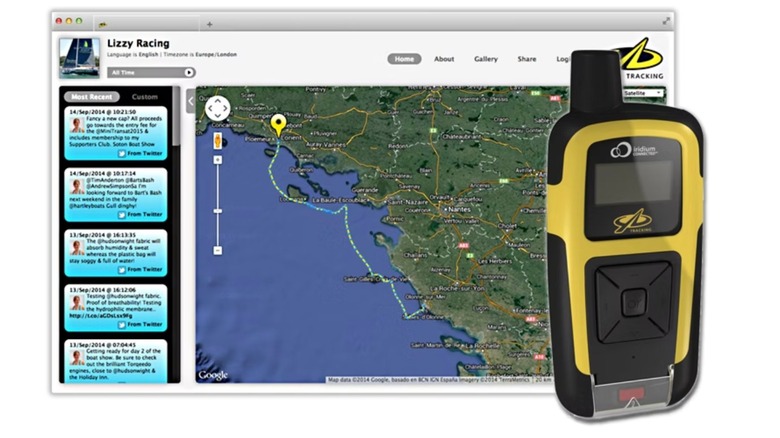This screenshot has height=438, width=780.
Task: Click the All Time play arrow
Action: (x=189, y=73)
